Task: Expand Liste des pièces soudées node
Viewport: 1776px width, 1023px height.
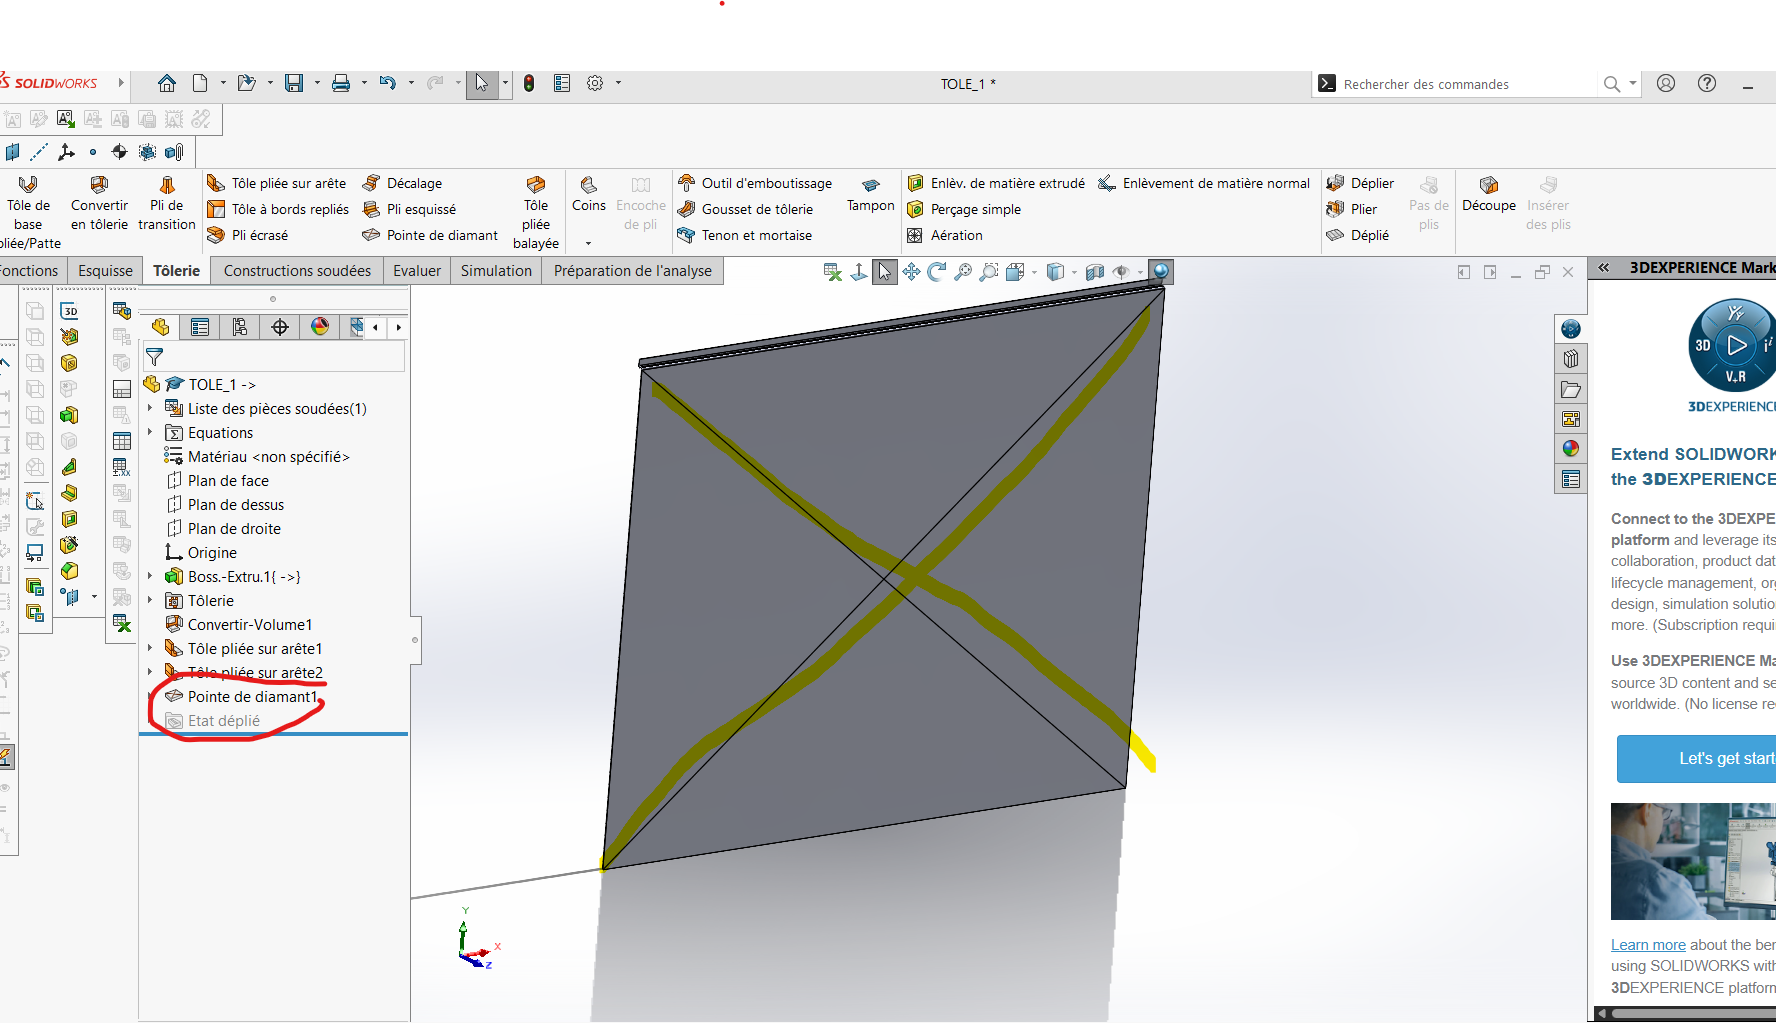Action: click(150, 408)
